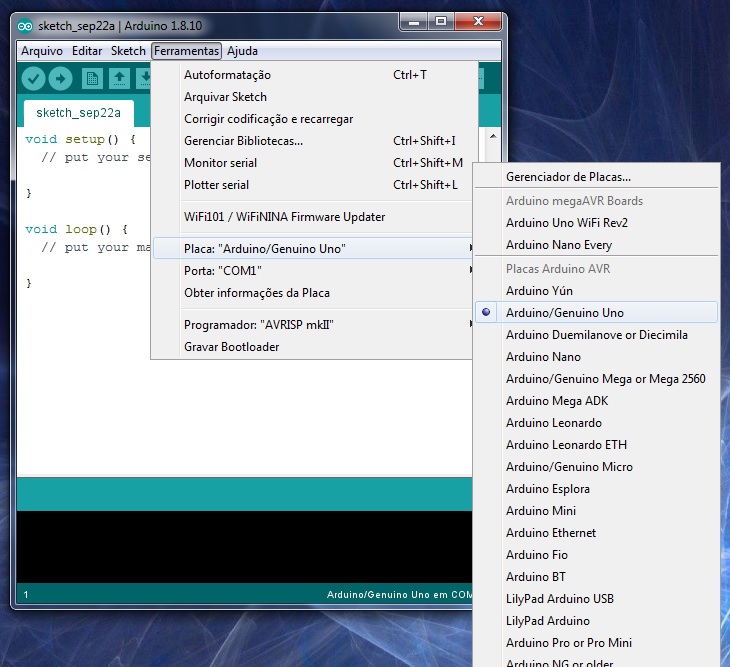730x667 pixels.
Task: Open Gerenciador de Placas
Action: 568,177
